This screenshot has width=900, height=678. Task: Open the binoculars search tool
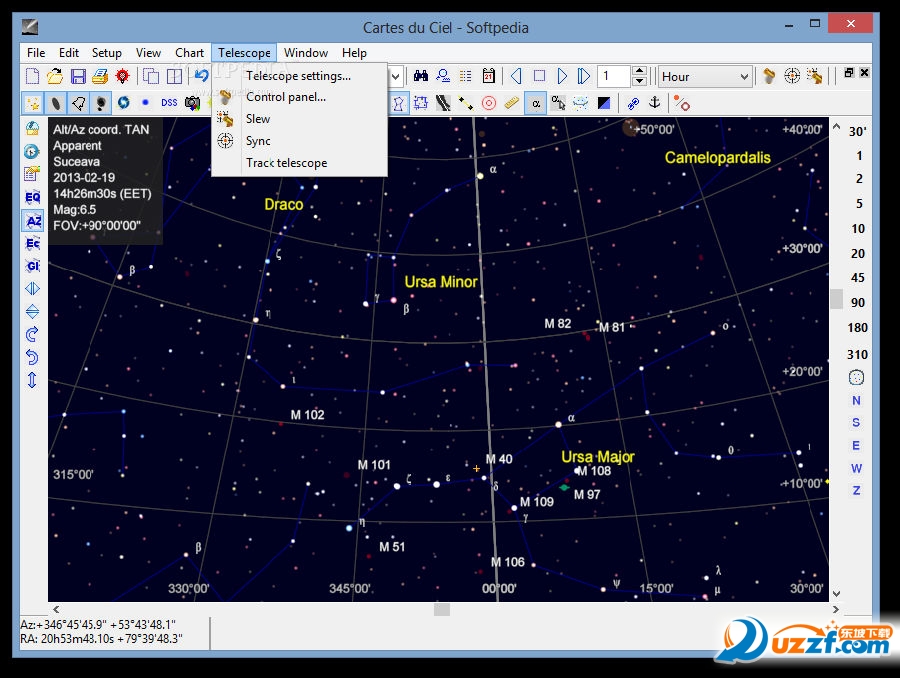pyautogui.click(x=421, y=76)
